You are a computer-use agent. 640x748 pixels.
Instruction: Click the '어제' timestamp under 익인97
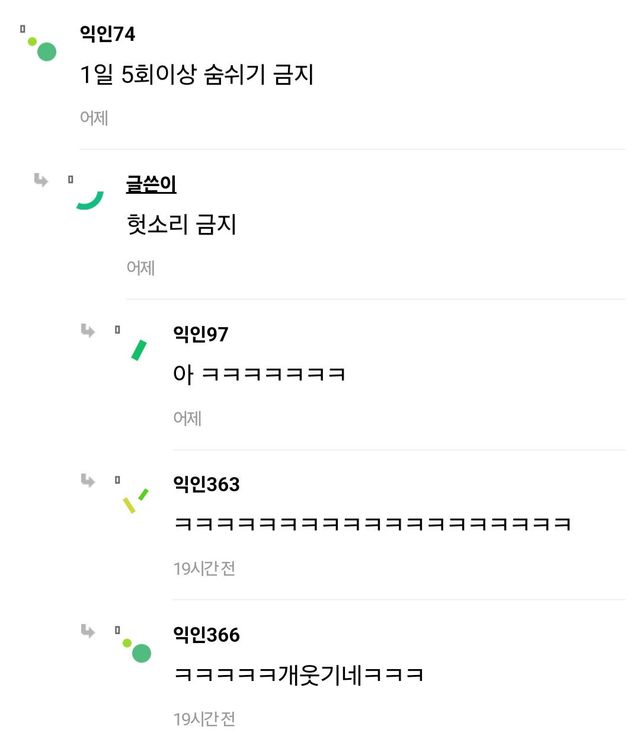[x=187, y=418]
